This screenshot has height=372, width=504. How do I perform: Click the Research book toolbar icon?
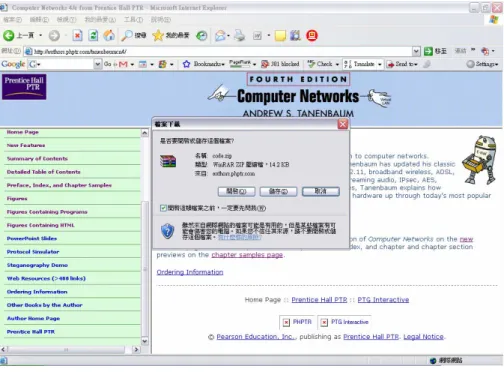coord(295,35)
